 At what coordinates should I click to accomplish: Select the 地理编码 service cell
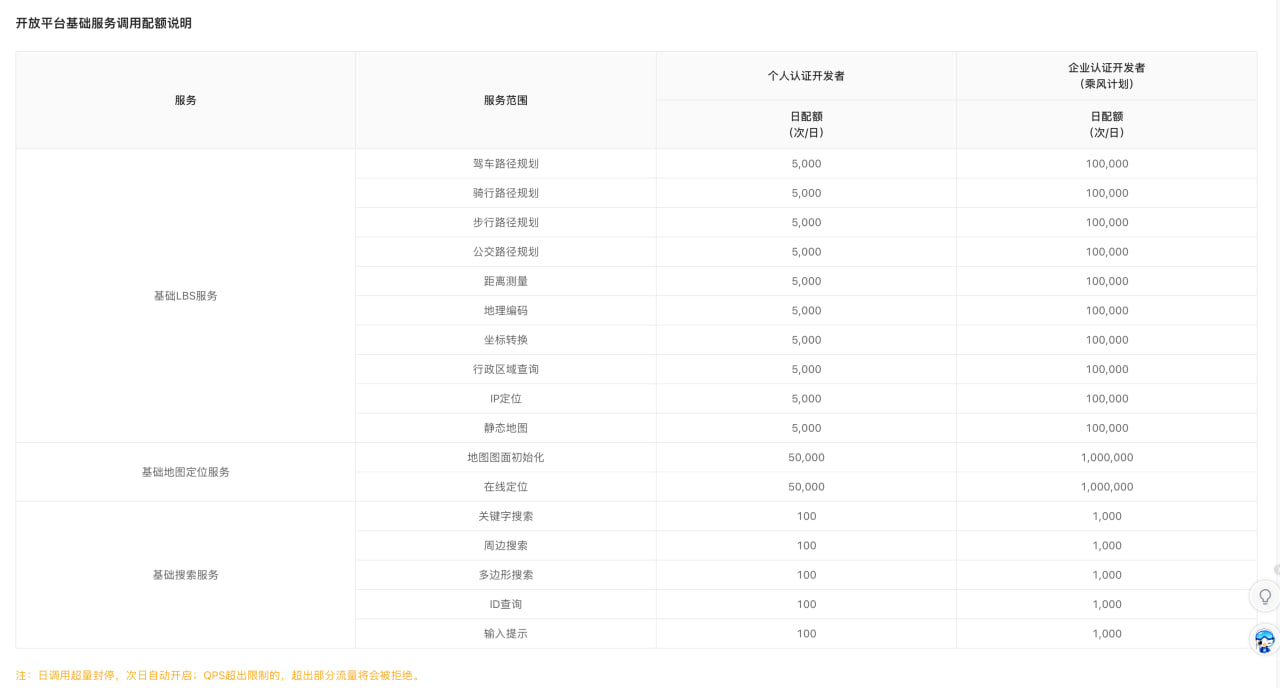click(x=505, y=311)
